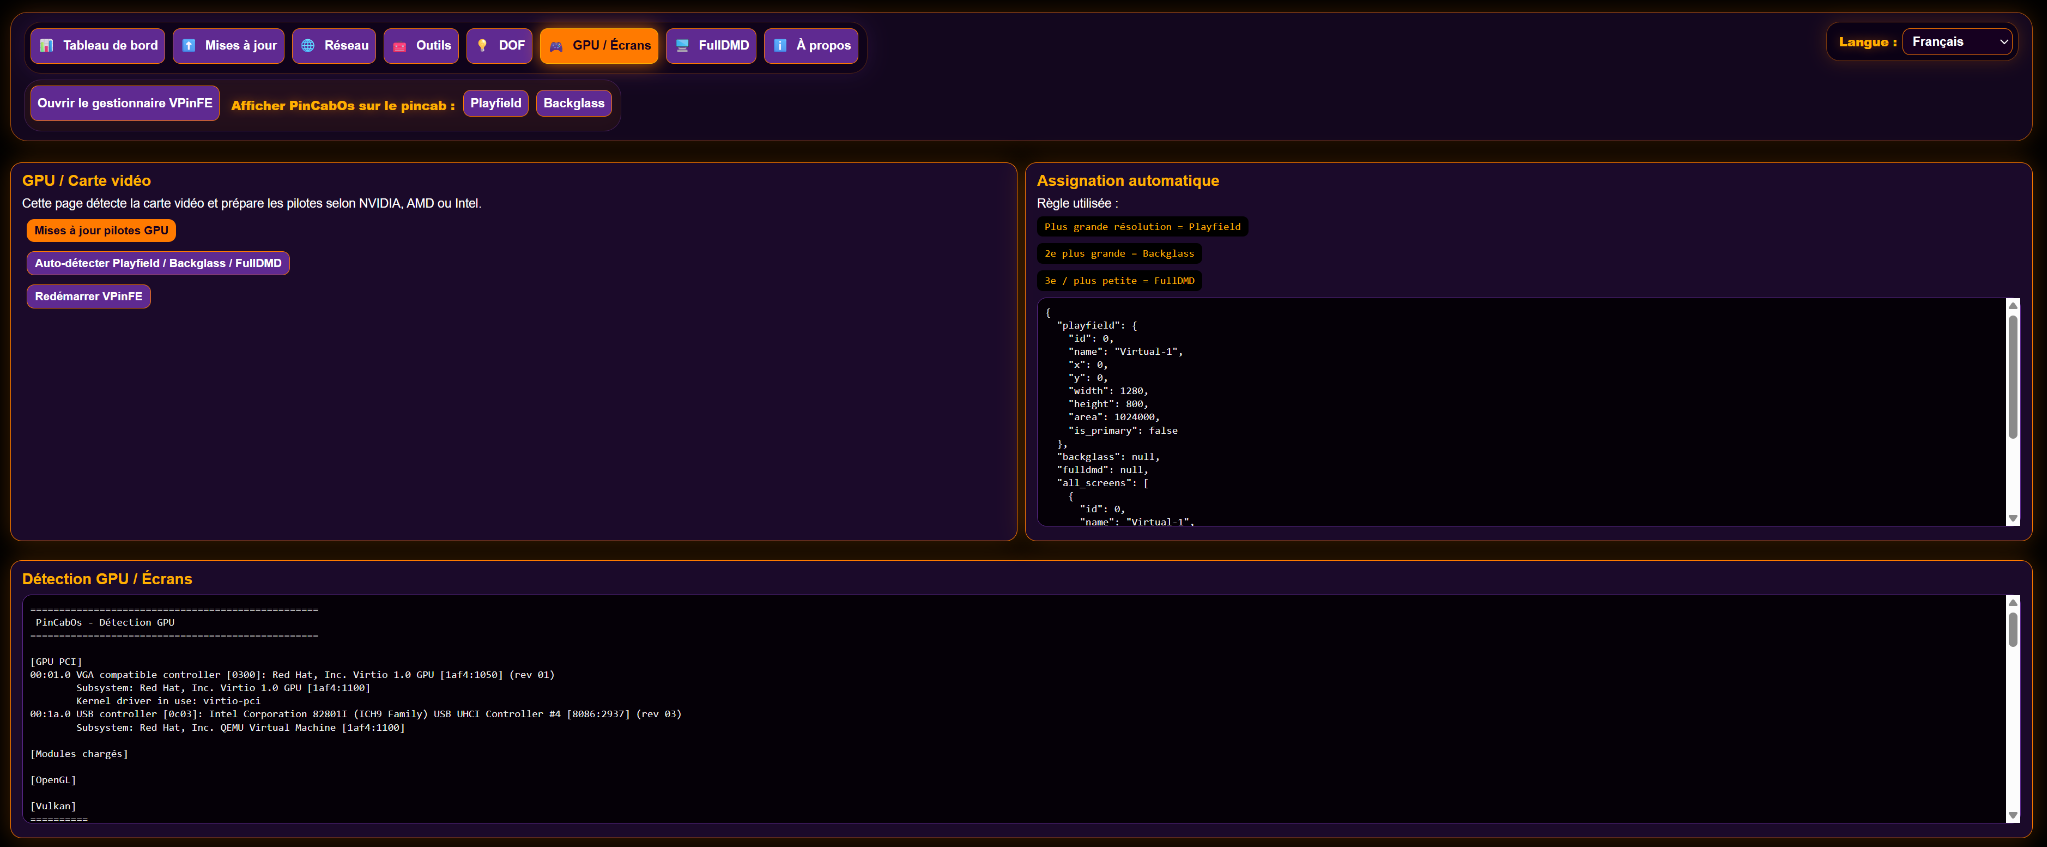Click the Redémarrer VPinFE button
2047x847 pixels.
pyautogui.click(x=89, y=297)
